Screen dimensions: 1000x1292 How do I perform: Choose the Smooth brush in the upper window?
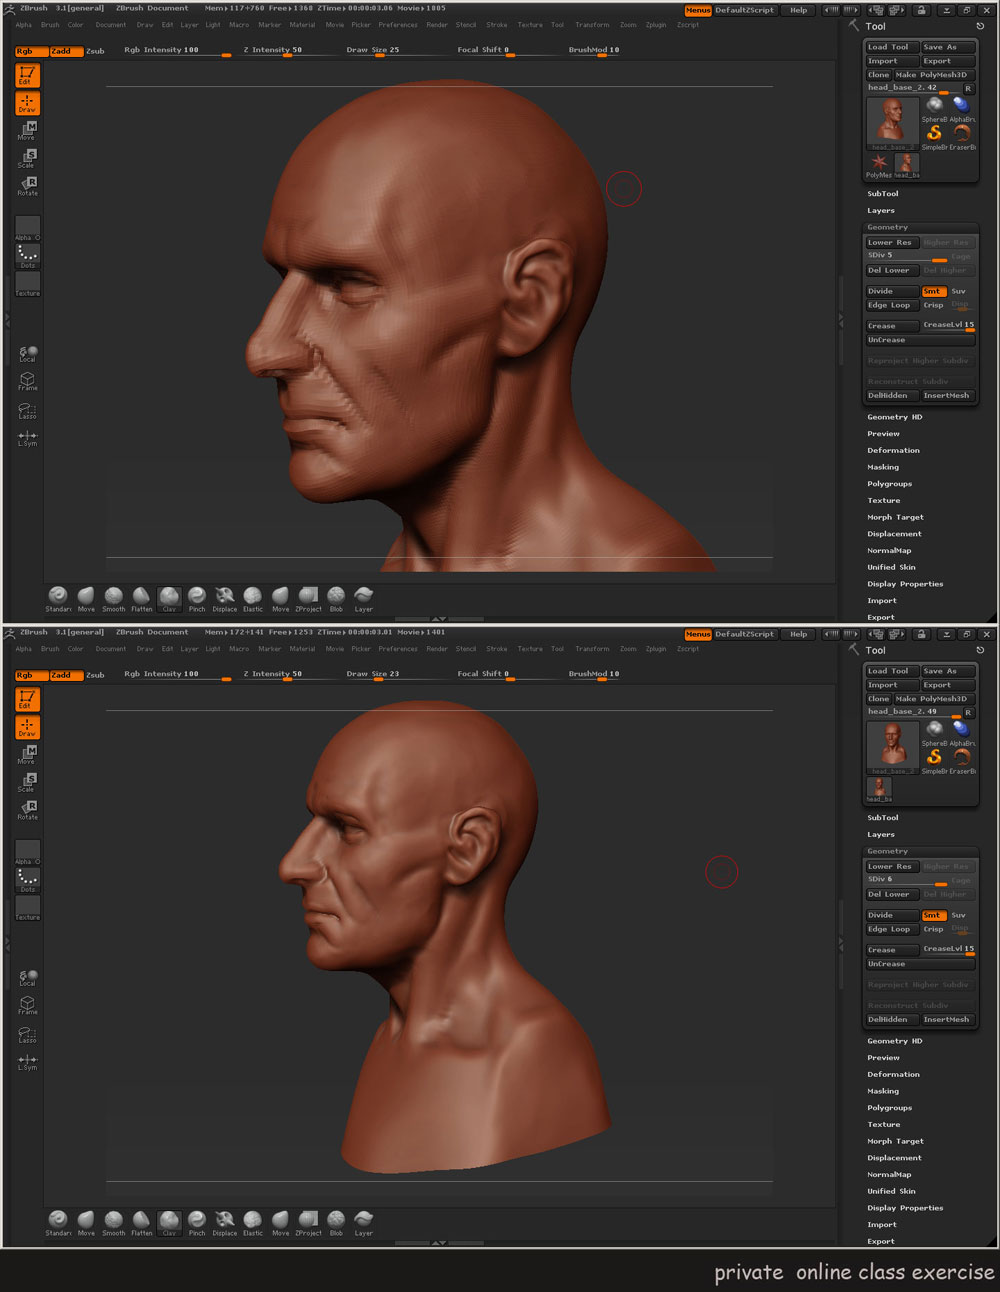click(x=114, y=598)
